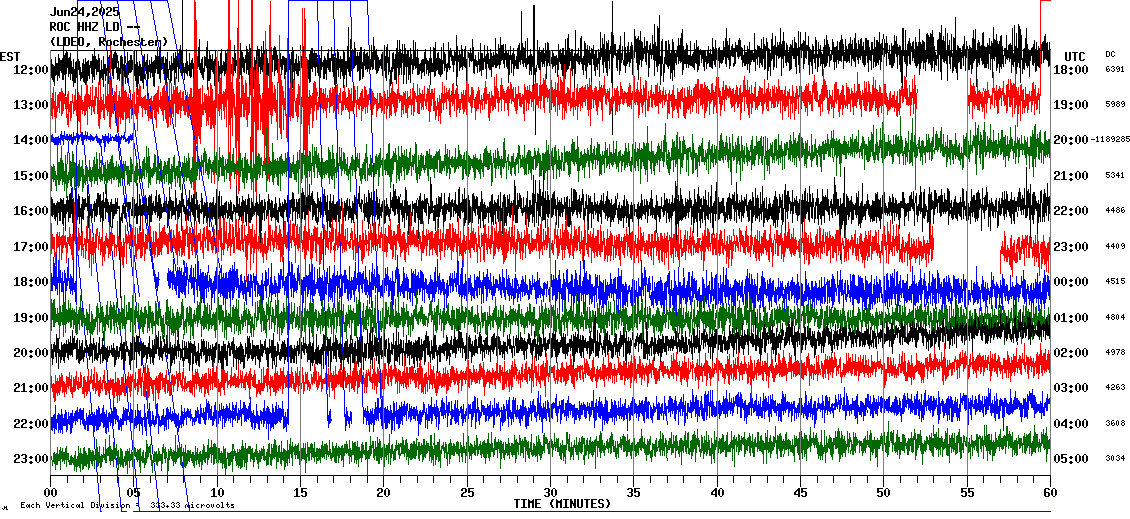Click the DC offset value 3034
The width and height of the screenshot is (1130, 519).
click(x=1115, y=459)
